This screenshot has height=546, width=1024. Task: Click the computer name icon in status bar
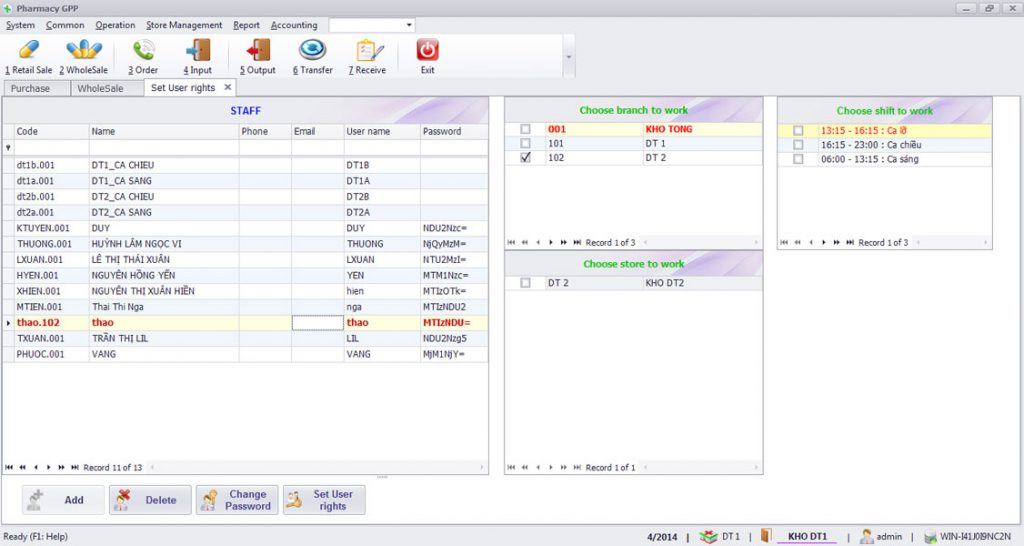(x=930, y=537)
